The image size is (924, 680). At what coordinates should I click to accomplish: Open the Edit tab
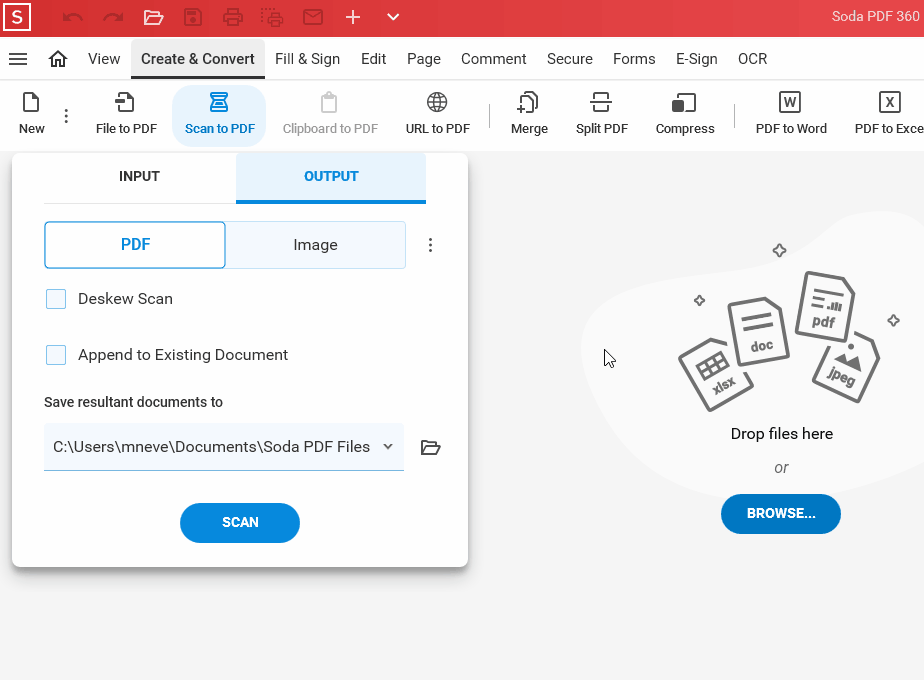pos(374,59)
